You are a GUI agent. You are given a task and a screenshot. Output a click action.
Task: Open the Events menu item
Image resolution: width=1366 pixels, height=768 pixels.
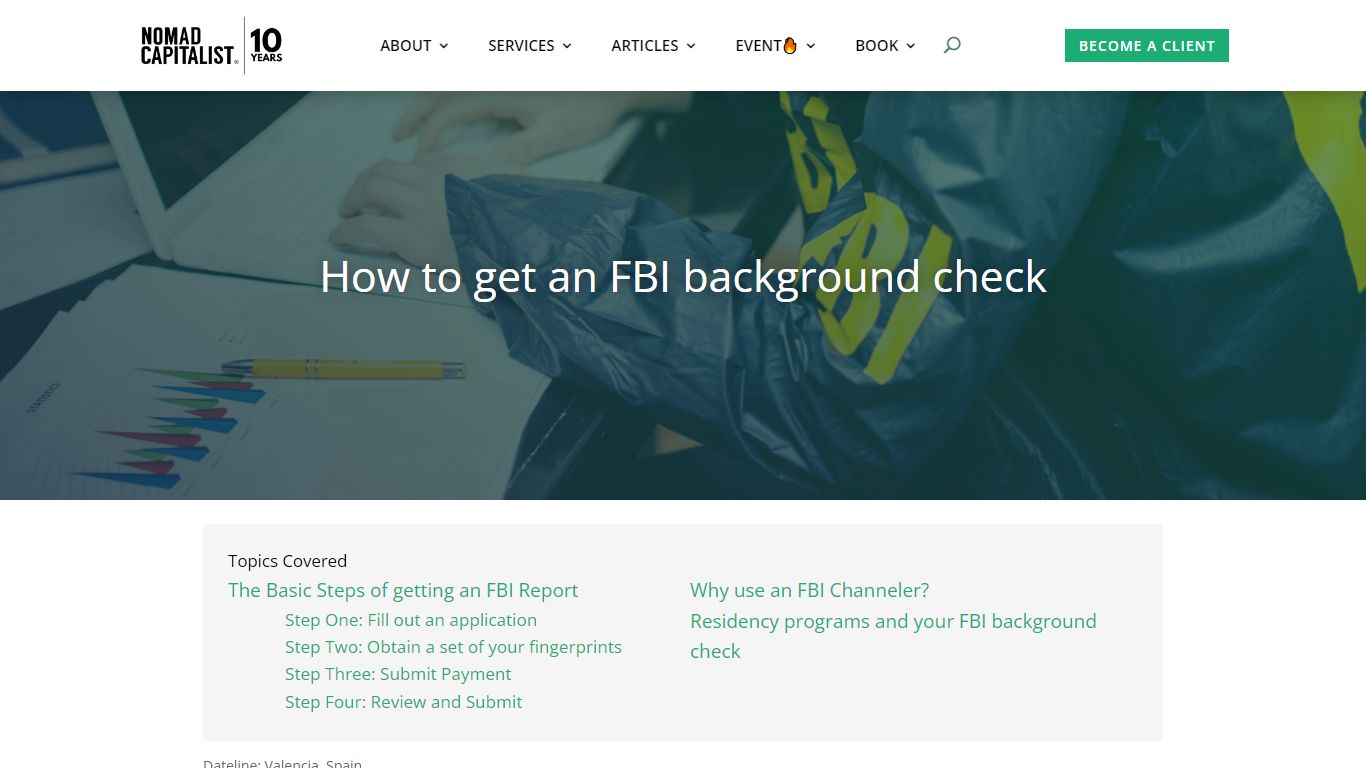[x=766, y=45]
